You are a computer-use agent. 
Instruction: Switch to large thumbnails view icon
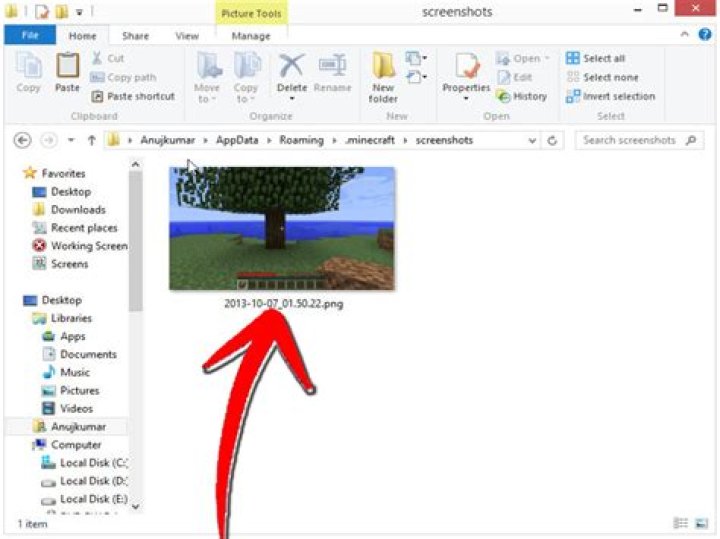(x=701, y=523)
